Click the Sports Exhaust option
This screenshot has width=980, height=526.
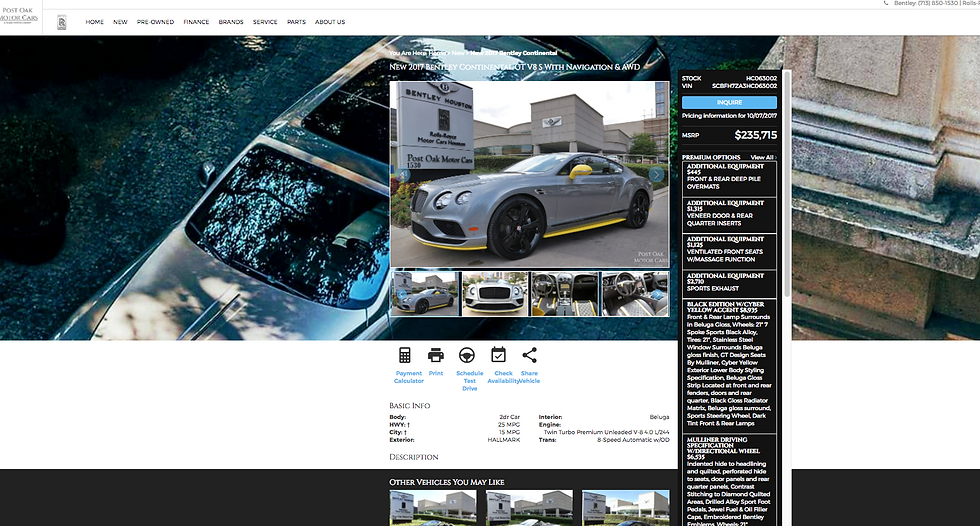tap(729, 284)
